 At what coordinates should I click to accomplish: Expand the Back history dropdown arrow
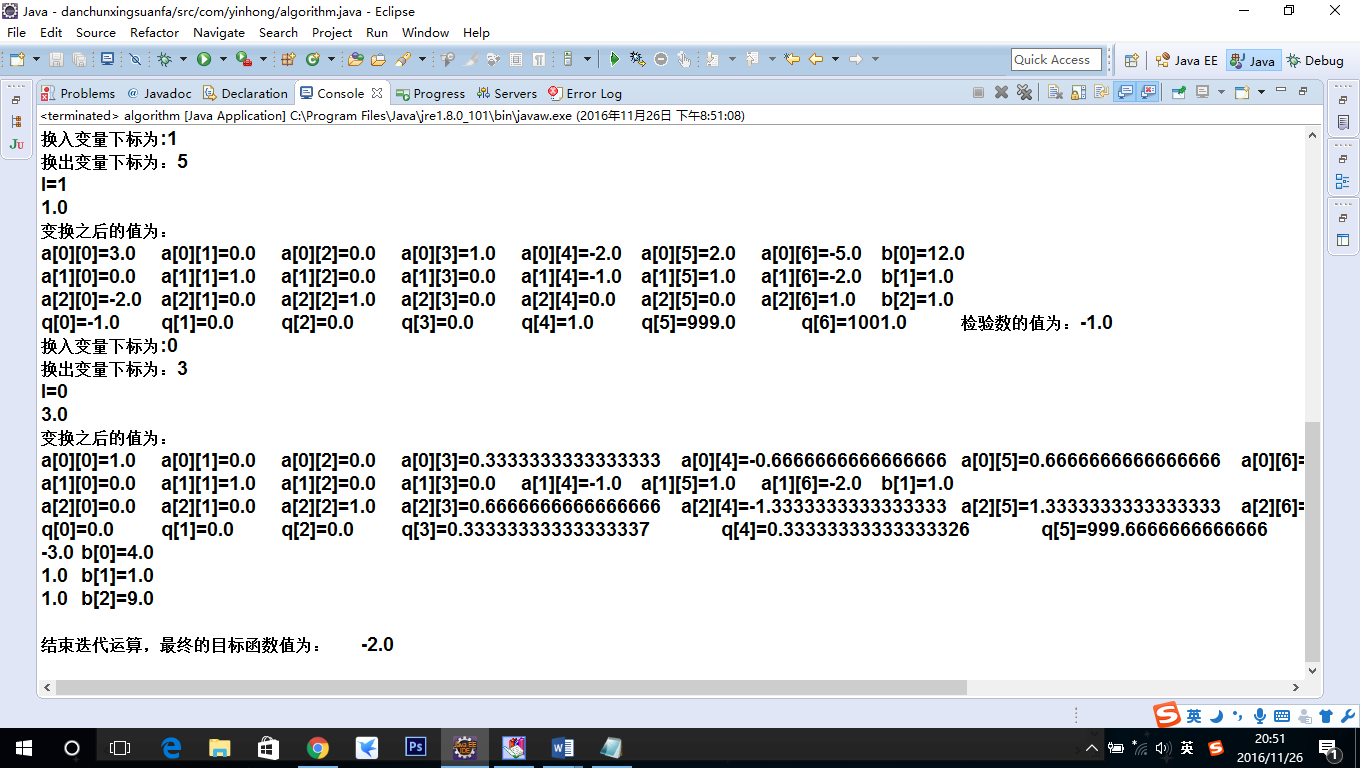(836, 59)
